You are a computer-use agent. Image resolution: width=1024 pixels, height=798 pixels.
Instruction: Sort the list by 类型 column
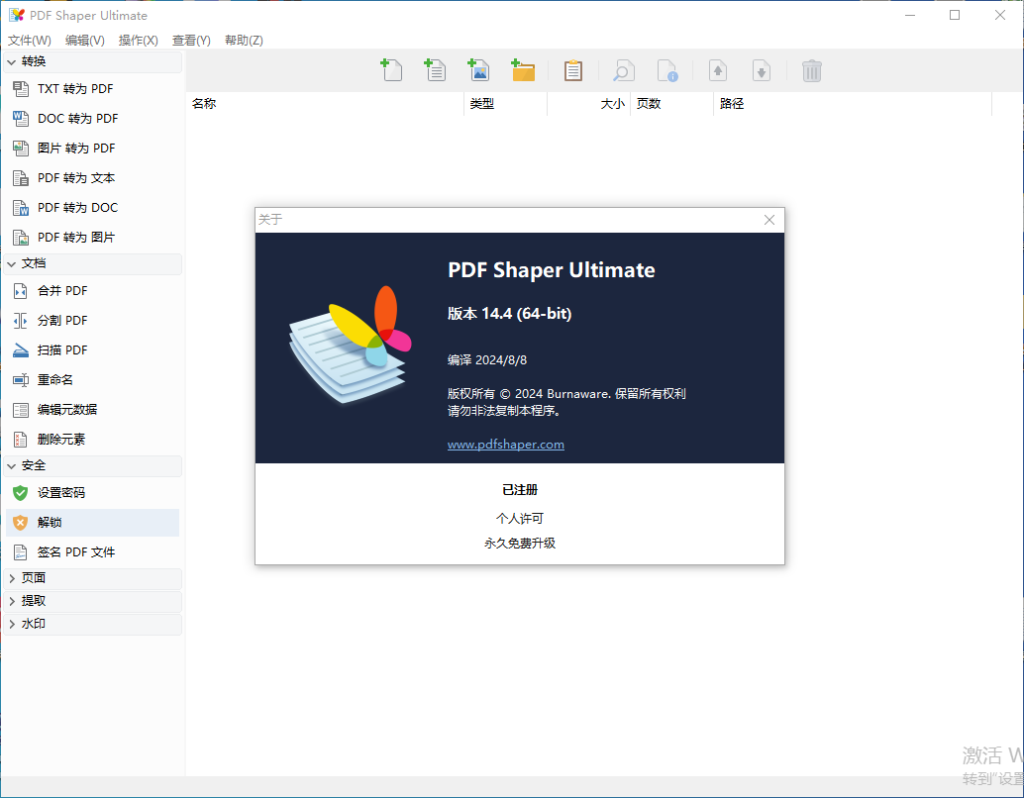pos(505,104)
